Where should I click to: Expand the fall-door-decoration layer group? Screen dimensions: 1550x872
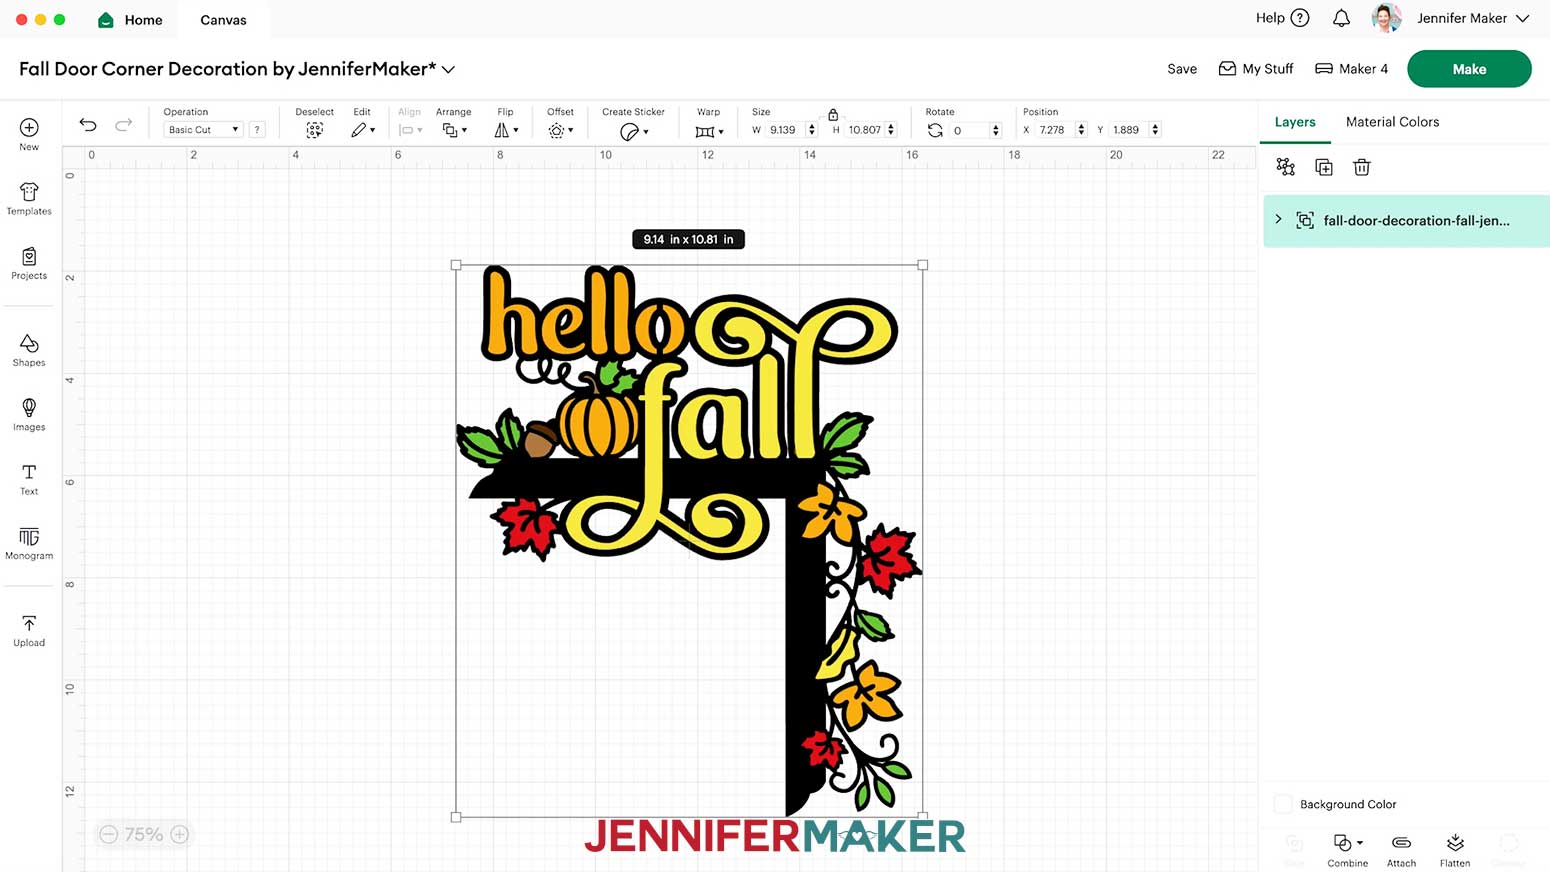click(1278, 219)
